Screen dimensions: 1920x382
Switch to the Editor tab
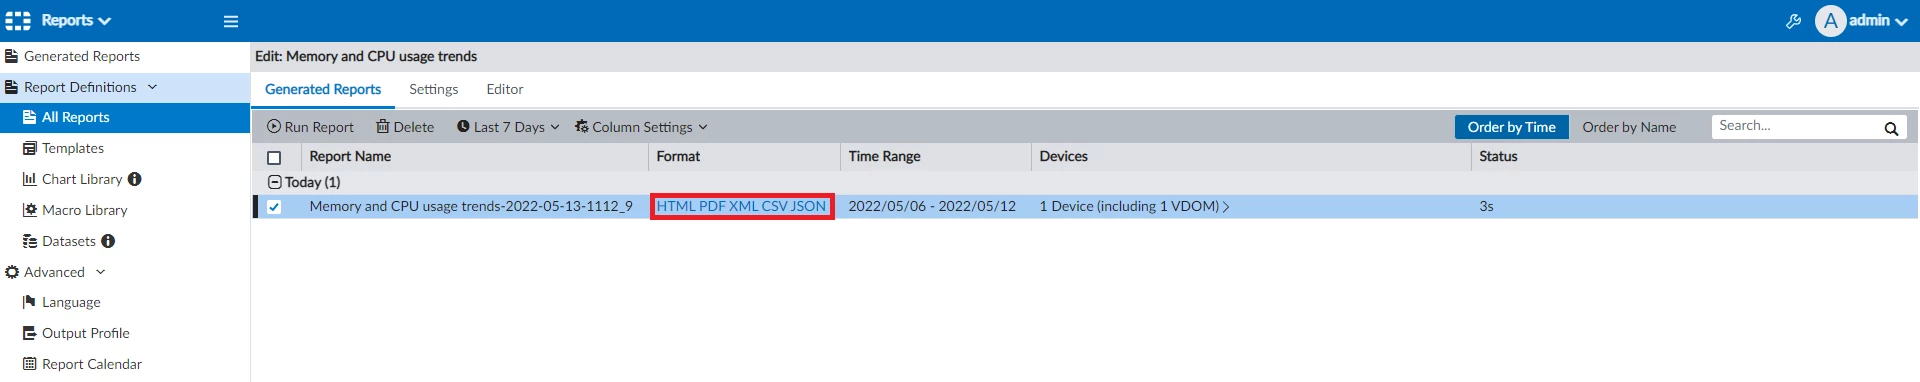click(x=505, y=89)
